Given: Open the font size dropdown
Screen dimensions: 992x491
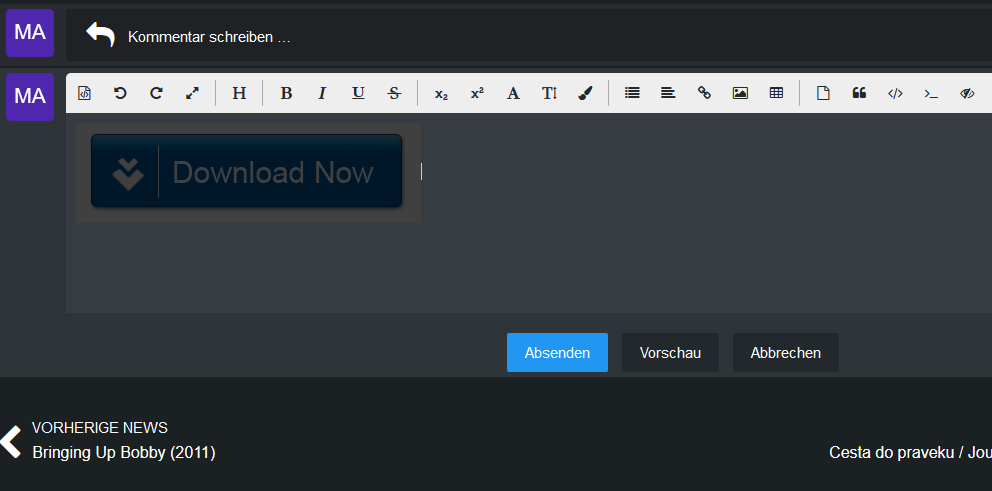Looking at the screenshot, I should [549, 93].
